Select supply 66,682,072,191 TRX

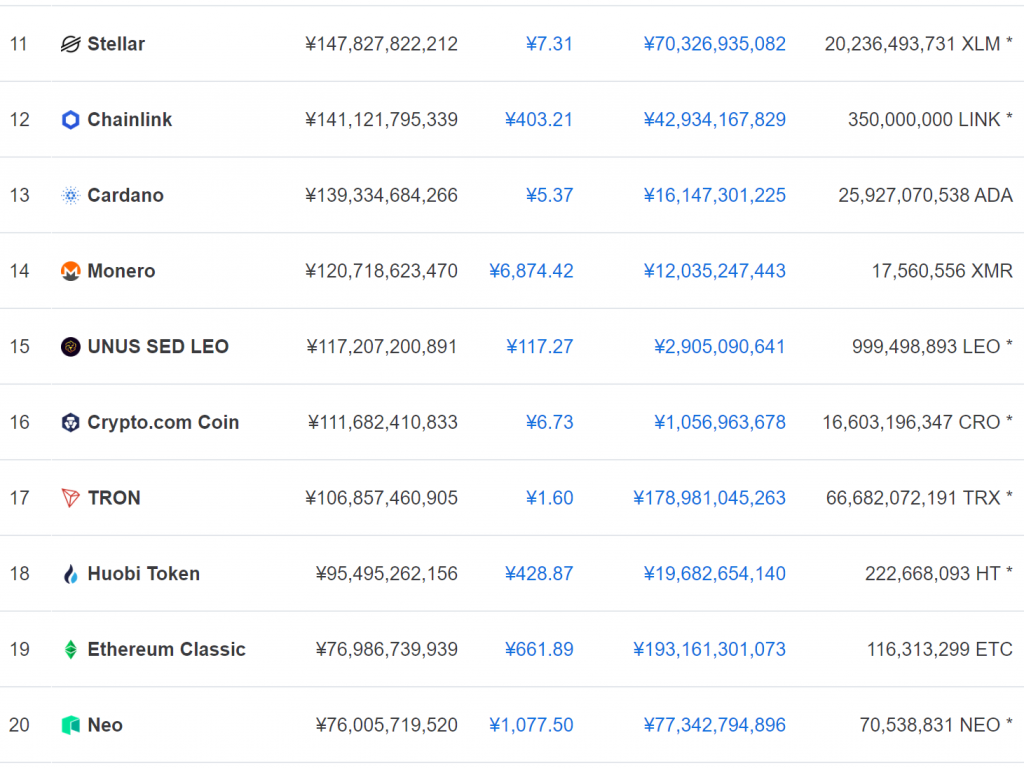point(913,498)
